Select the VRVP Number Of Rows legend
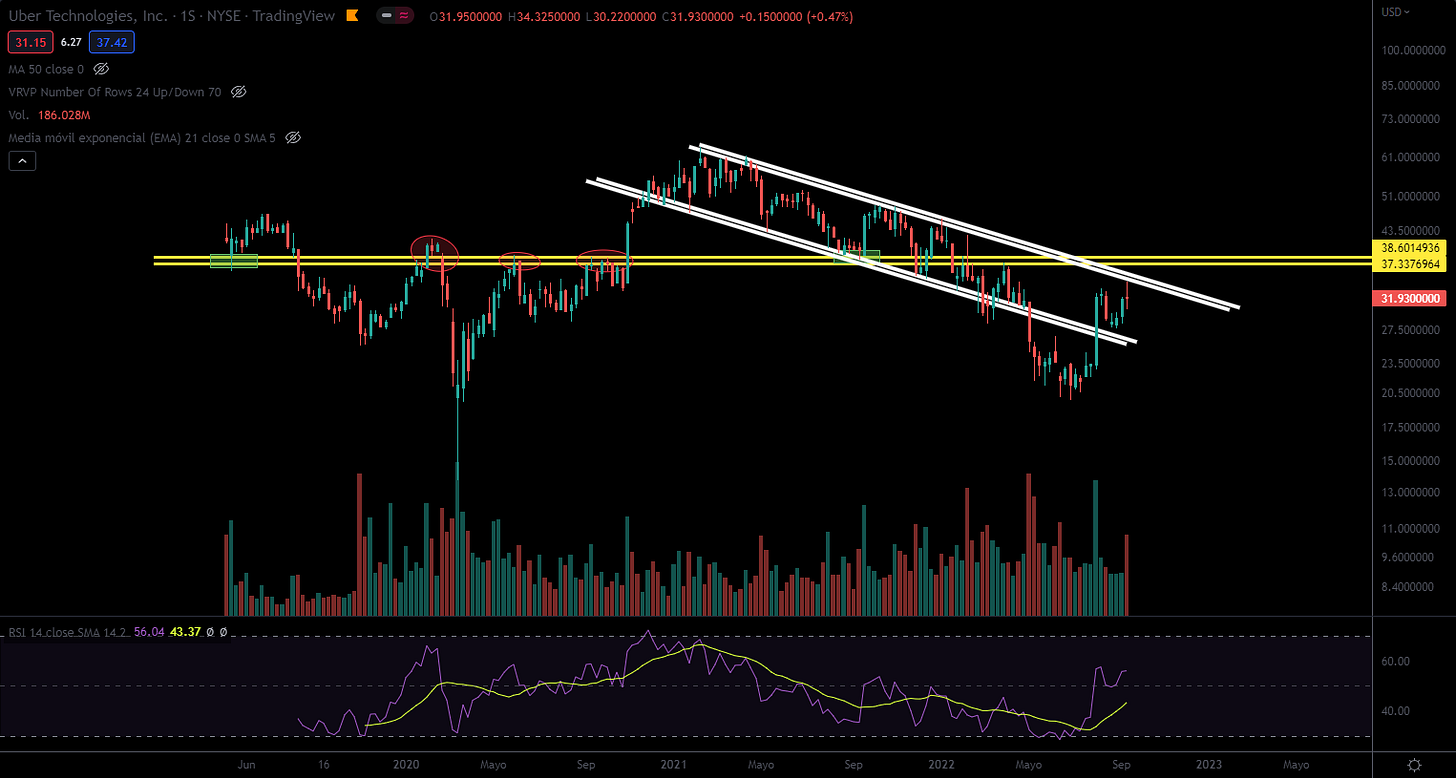The width and height of the screenshot is (1456, 778). 115,92
